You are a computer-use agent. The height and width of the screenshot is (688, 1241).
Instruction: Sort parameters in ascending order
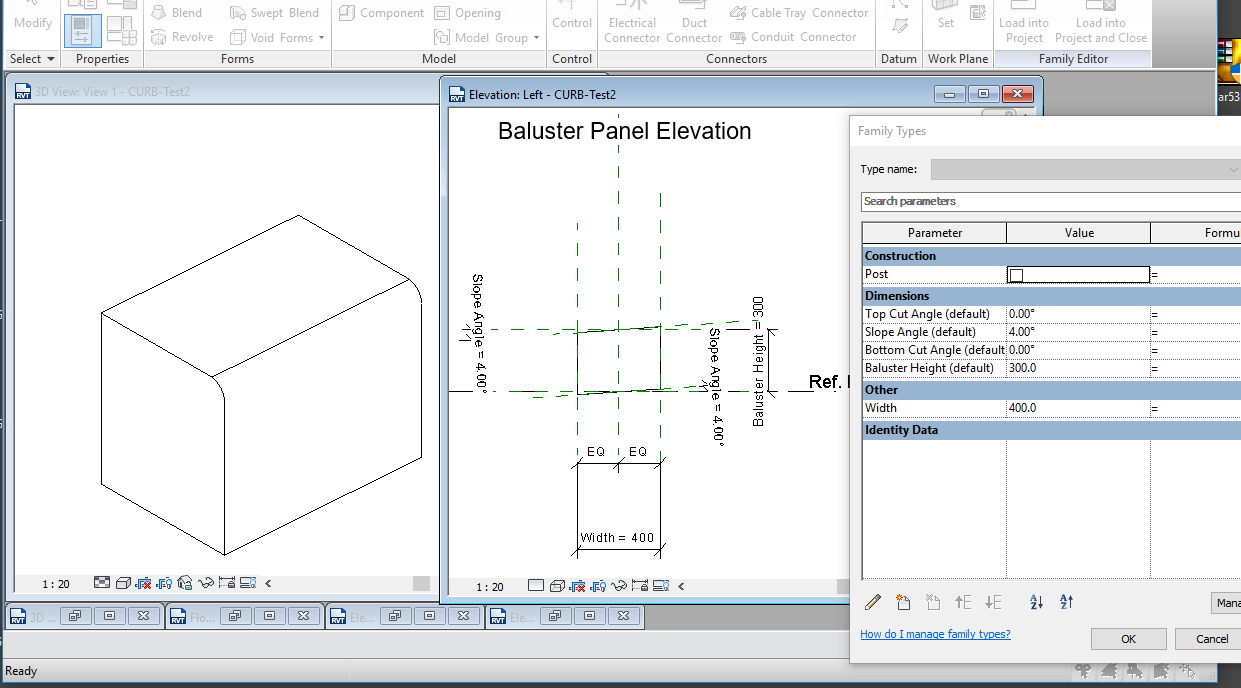[x=1036, y=602]
